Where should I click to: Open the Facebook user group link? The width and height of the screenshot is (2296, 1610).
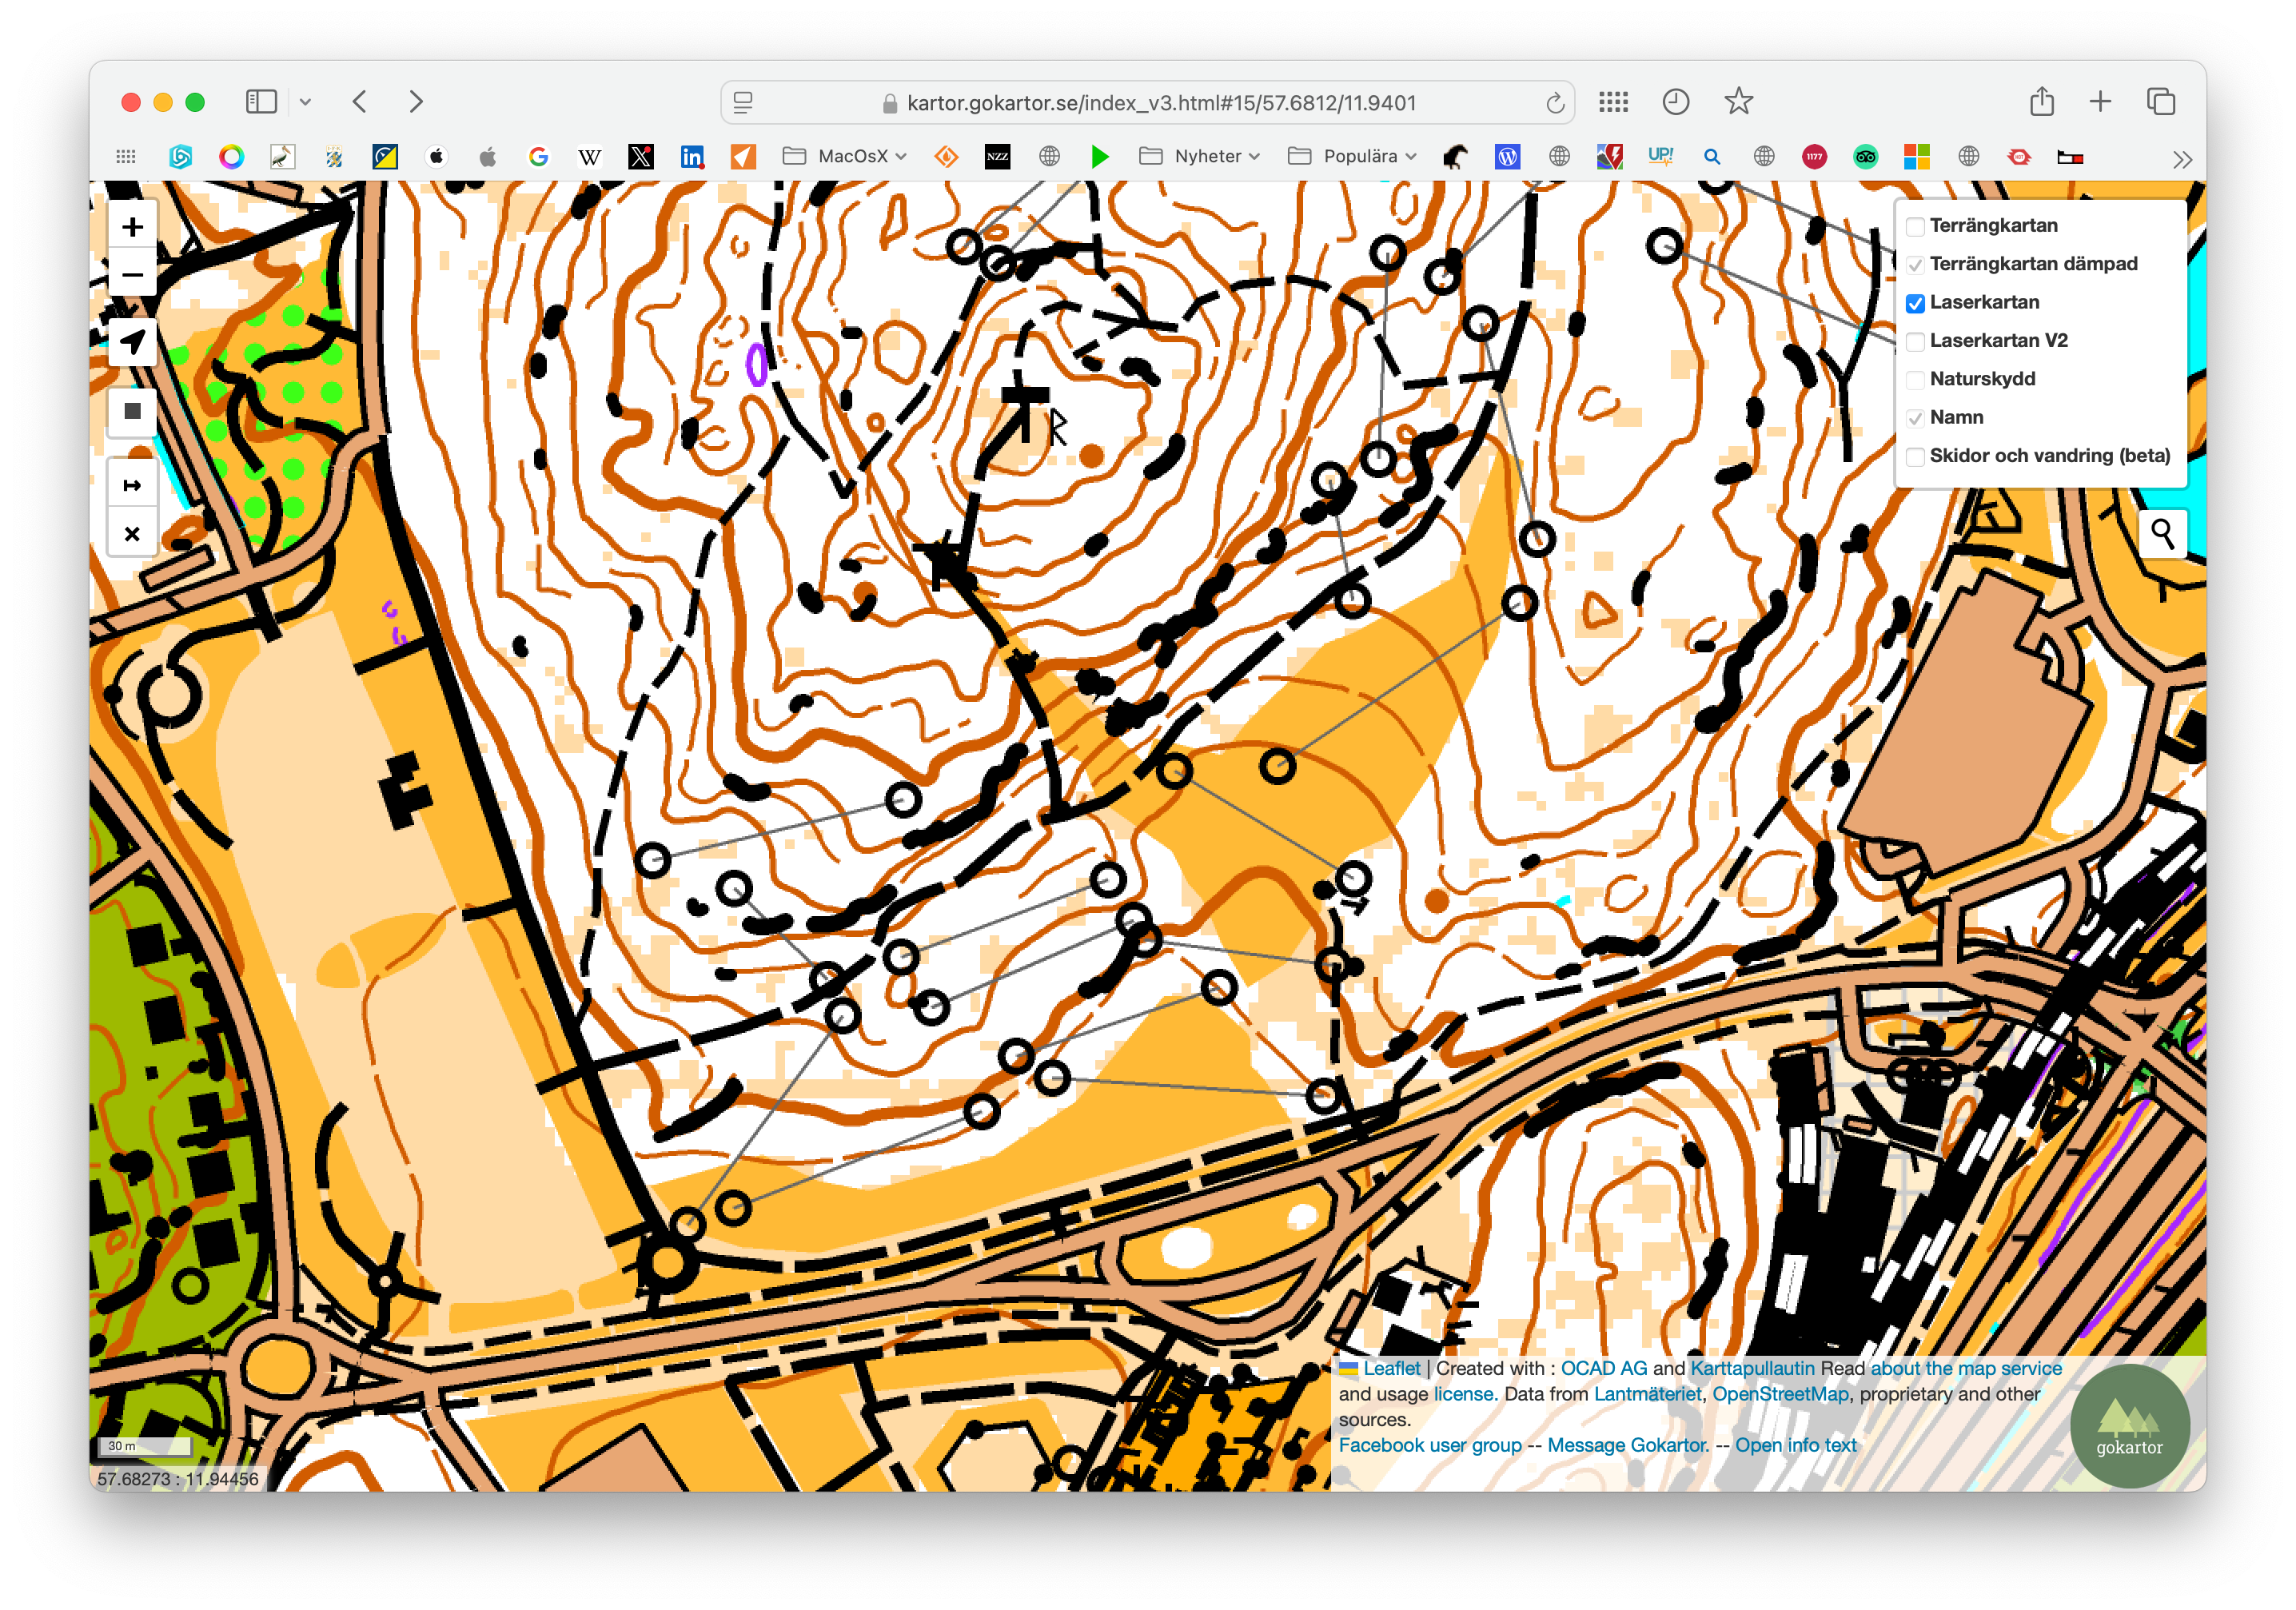(1429, 1445)
